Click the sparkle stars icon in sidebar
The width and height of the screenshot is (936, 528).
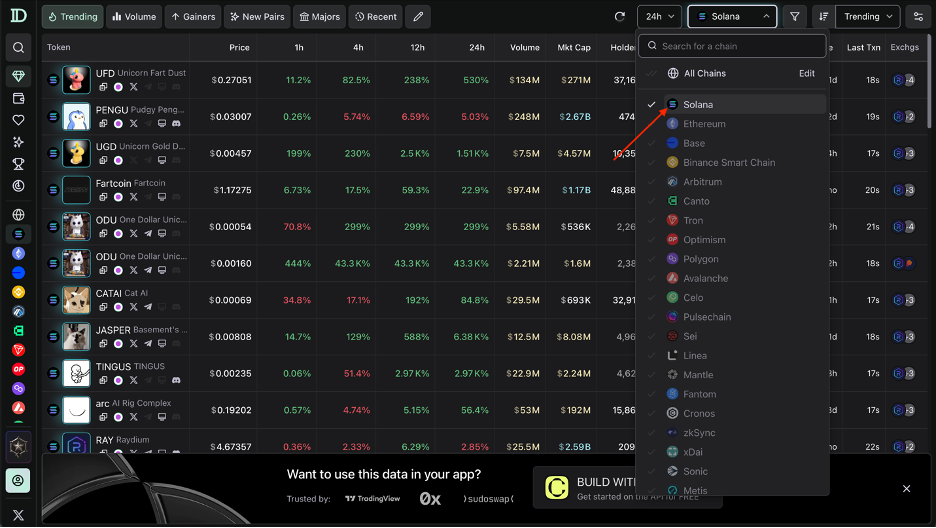click(19, 142)
